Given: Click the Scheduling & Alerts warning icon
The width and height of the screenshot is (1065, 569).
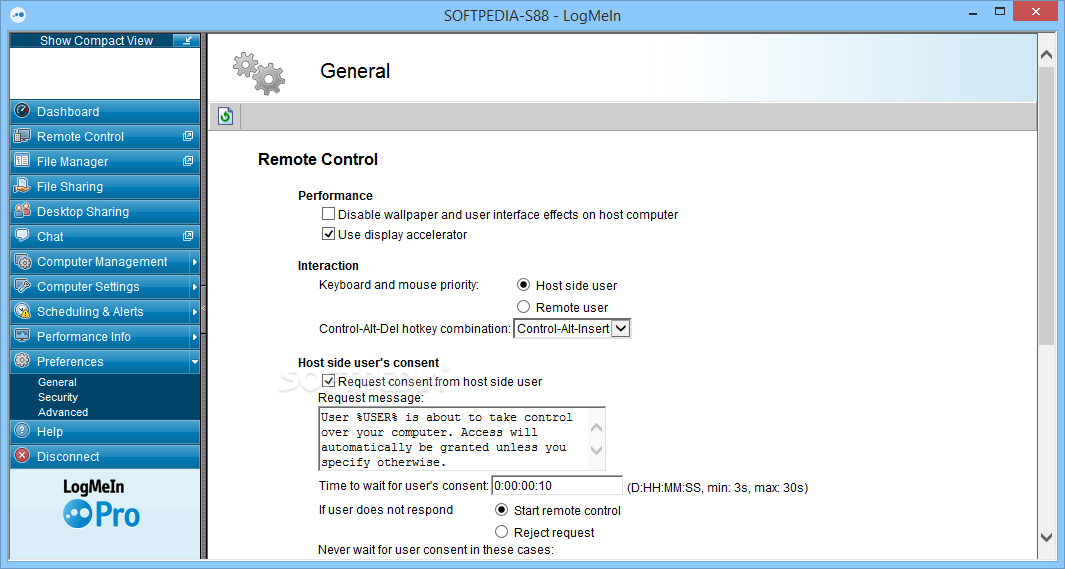Looking at the screenshot, I should click(x=22, y=311).
